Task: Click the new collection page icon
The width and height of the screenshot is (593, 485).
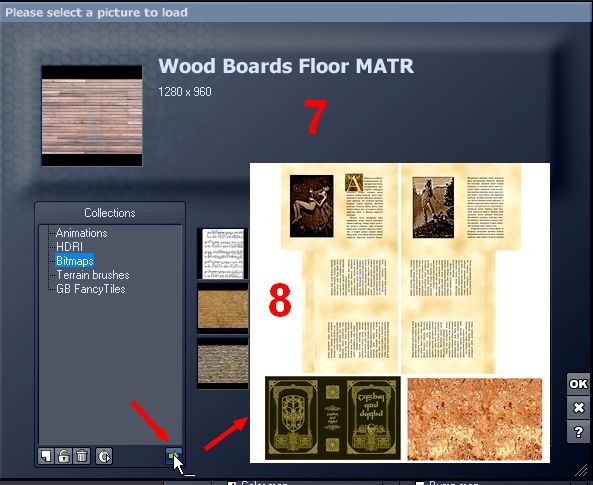Action: click(45, 456)
